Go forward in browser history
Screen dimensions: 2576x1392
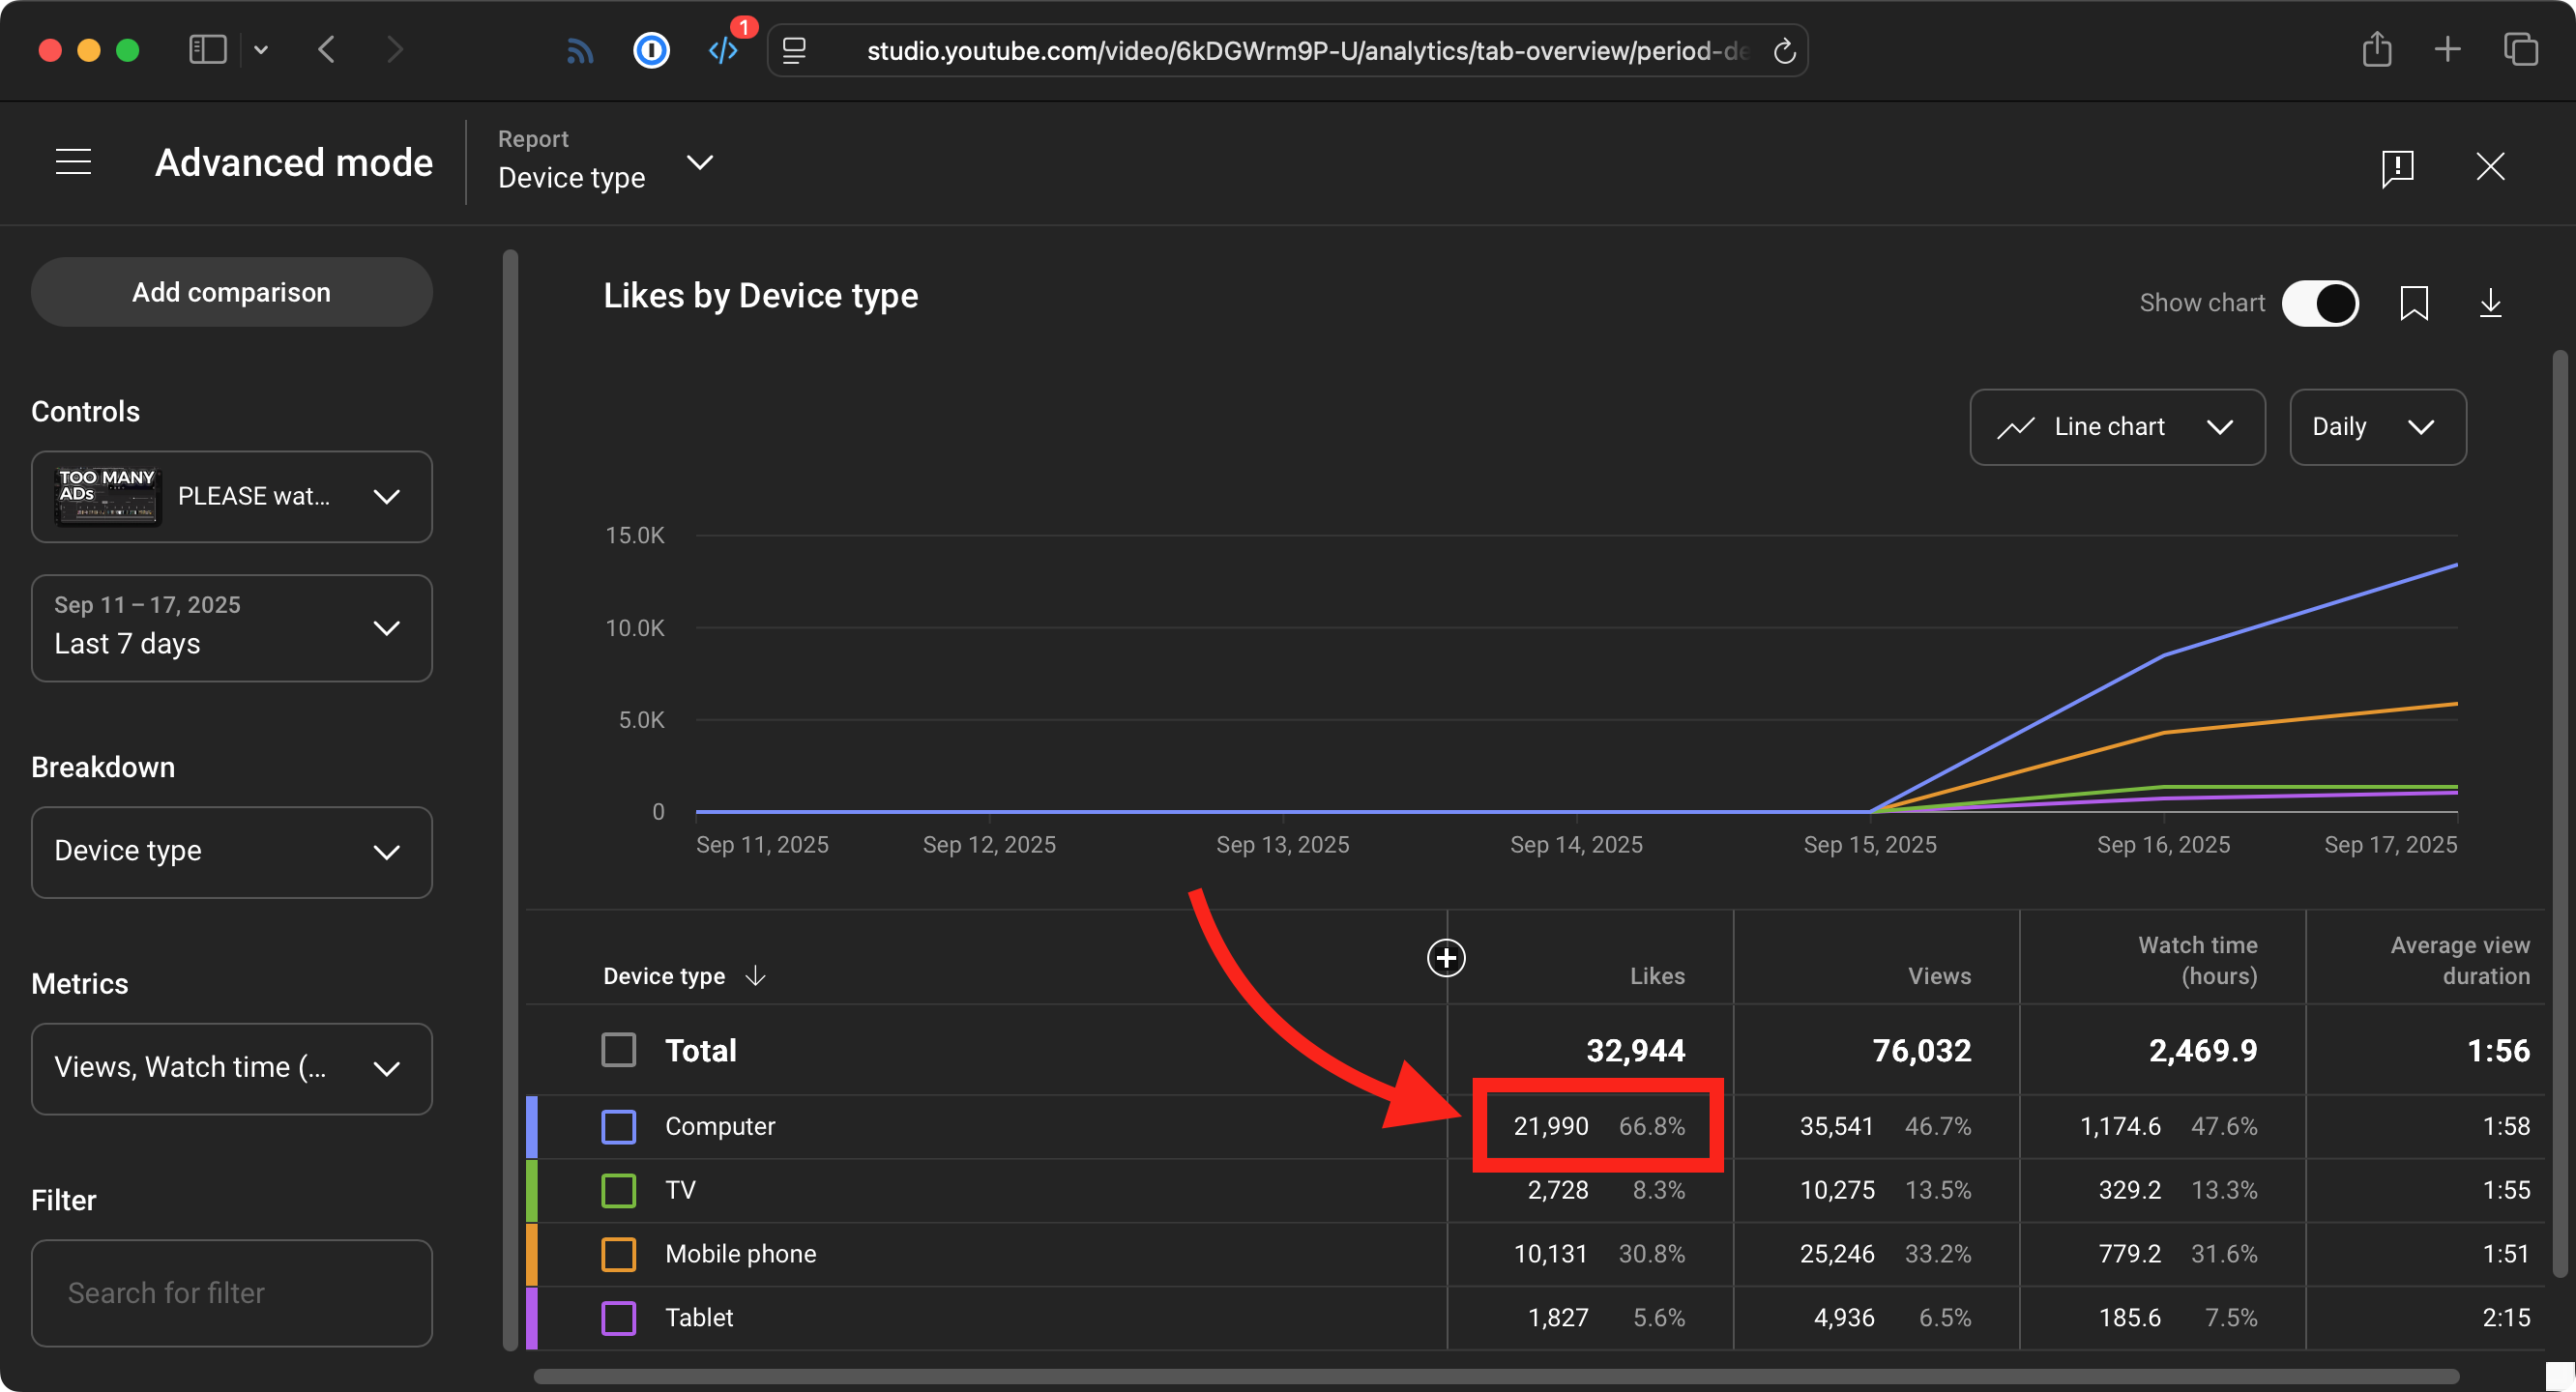pos(395,50)
